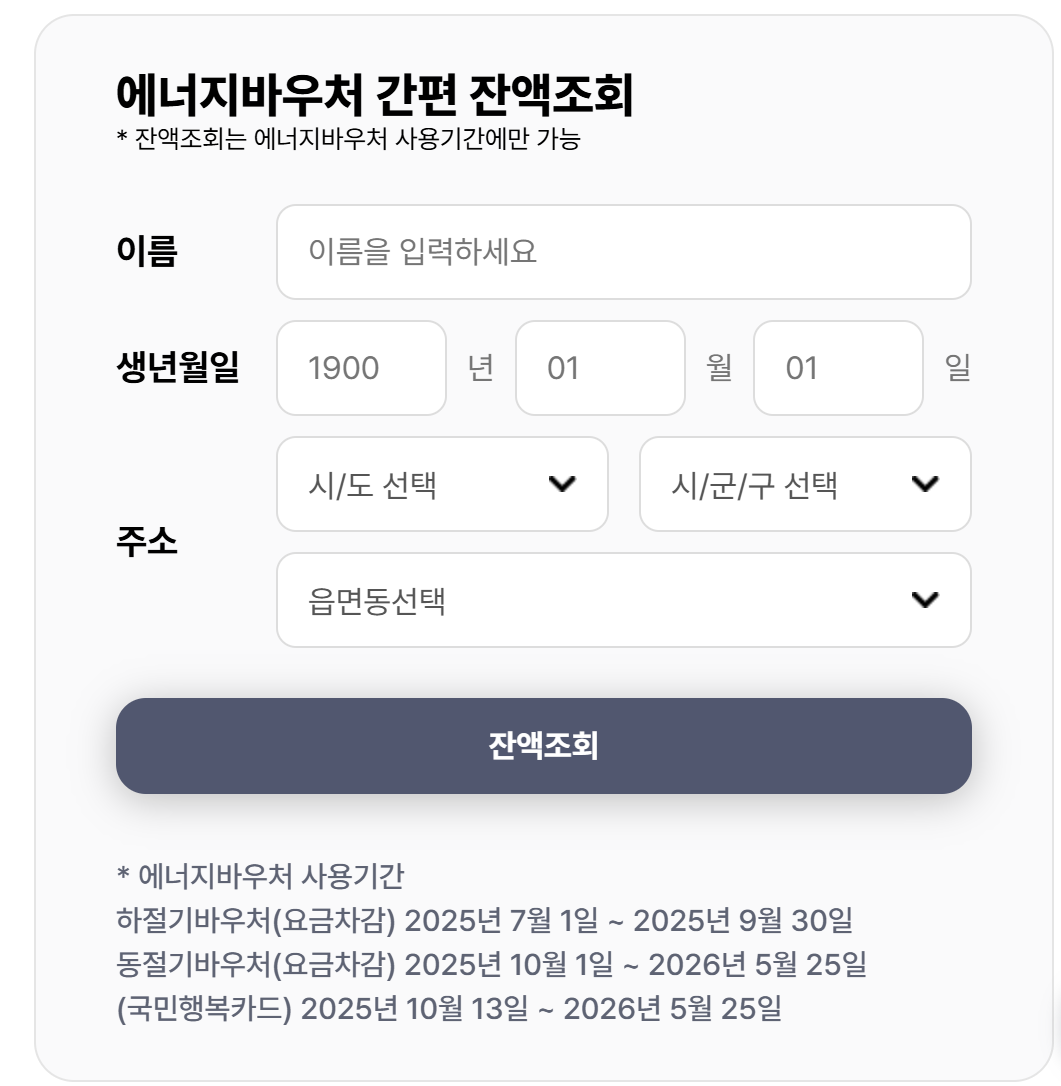Click the birth year field showing 1900
Screen dimensions: 1061x1086
(360, 370)
